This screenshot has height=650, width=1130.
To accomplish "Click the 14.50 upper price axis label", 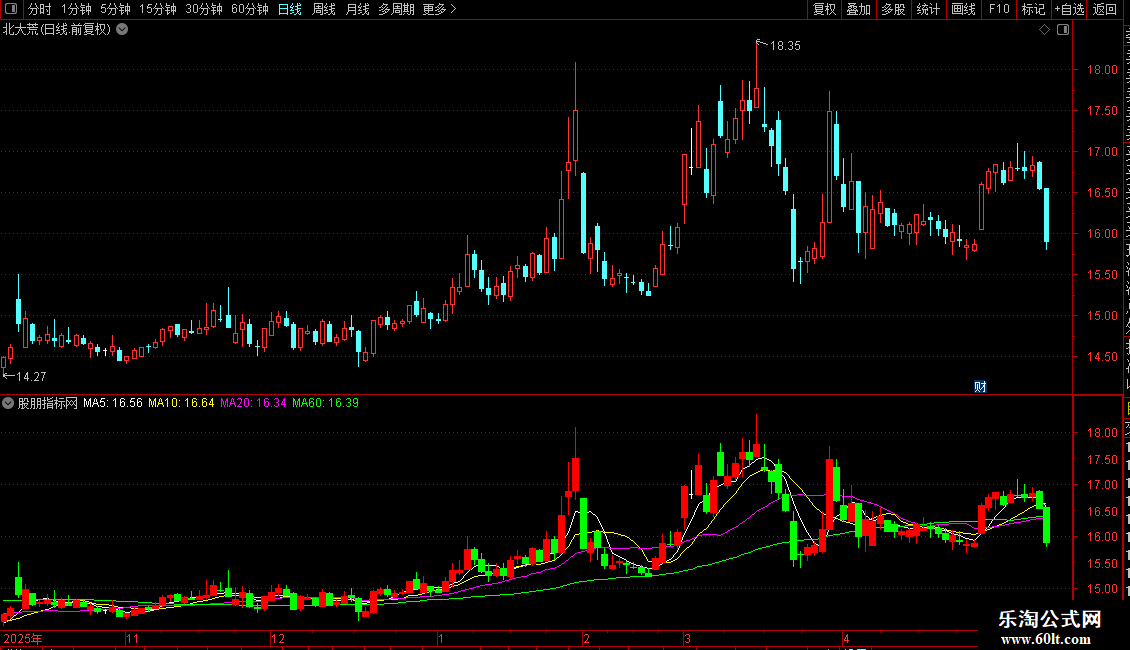I will (1102, 357).
